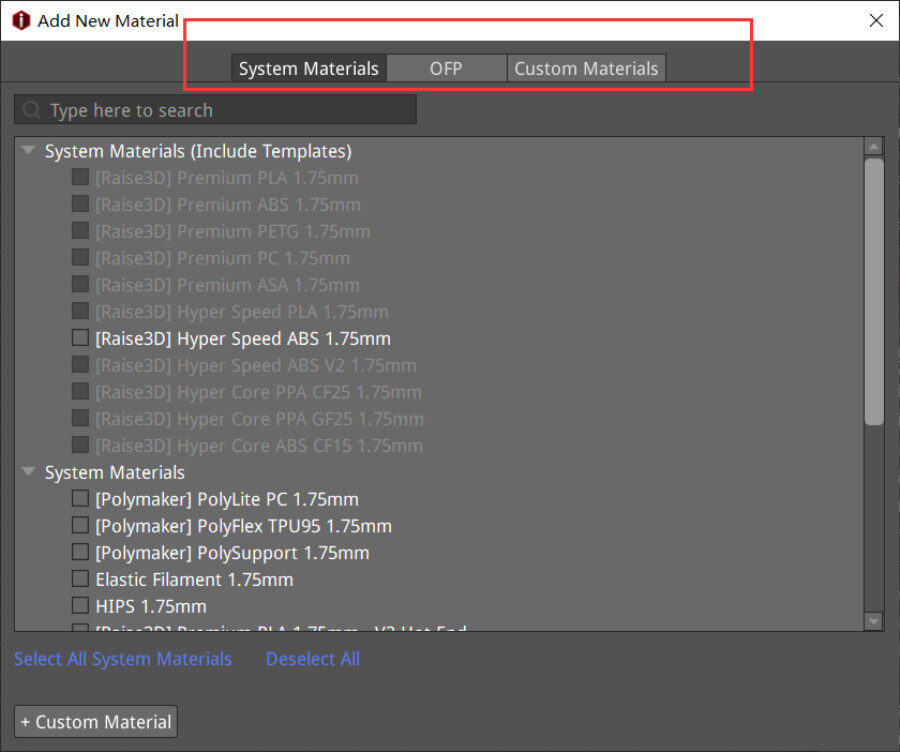Viewport: 900px width, 752px height.
Task: Collapse System Materials (Include Templates) group
Action: [28, 150]
